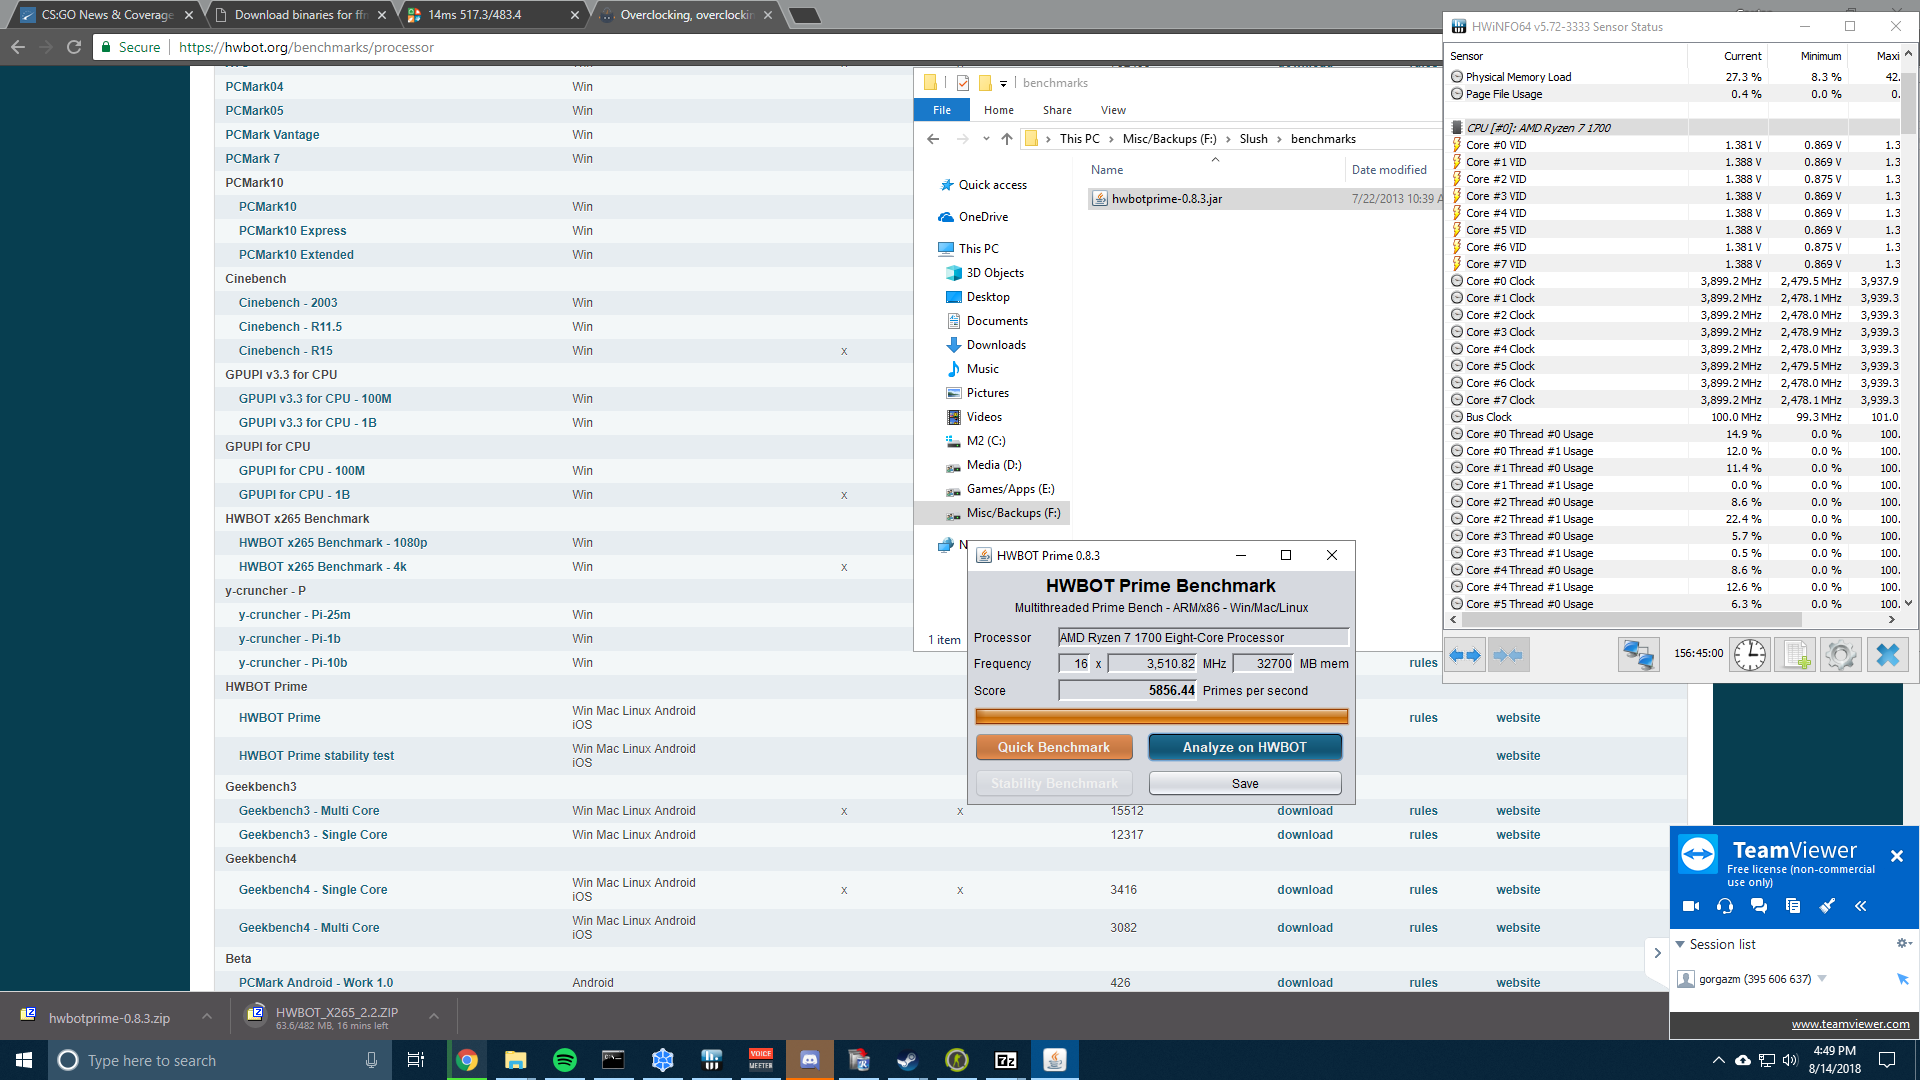The height and width of the screenshot is (1080, 1920).
Task: Click Chrome reload page icon
Action: coord(74,47)
